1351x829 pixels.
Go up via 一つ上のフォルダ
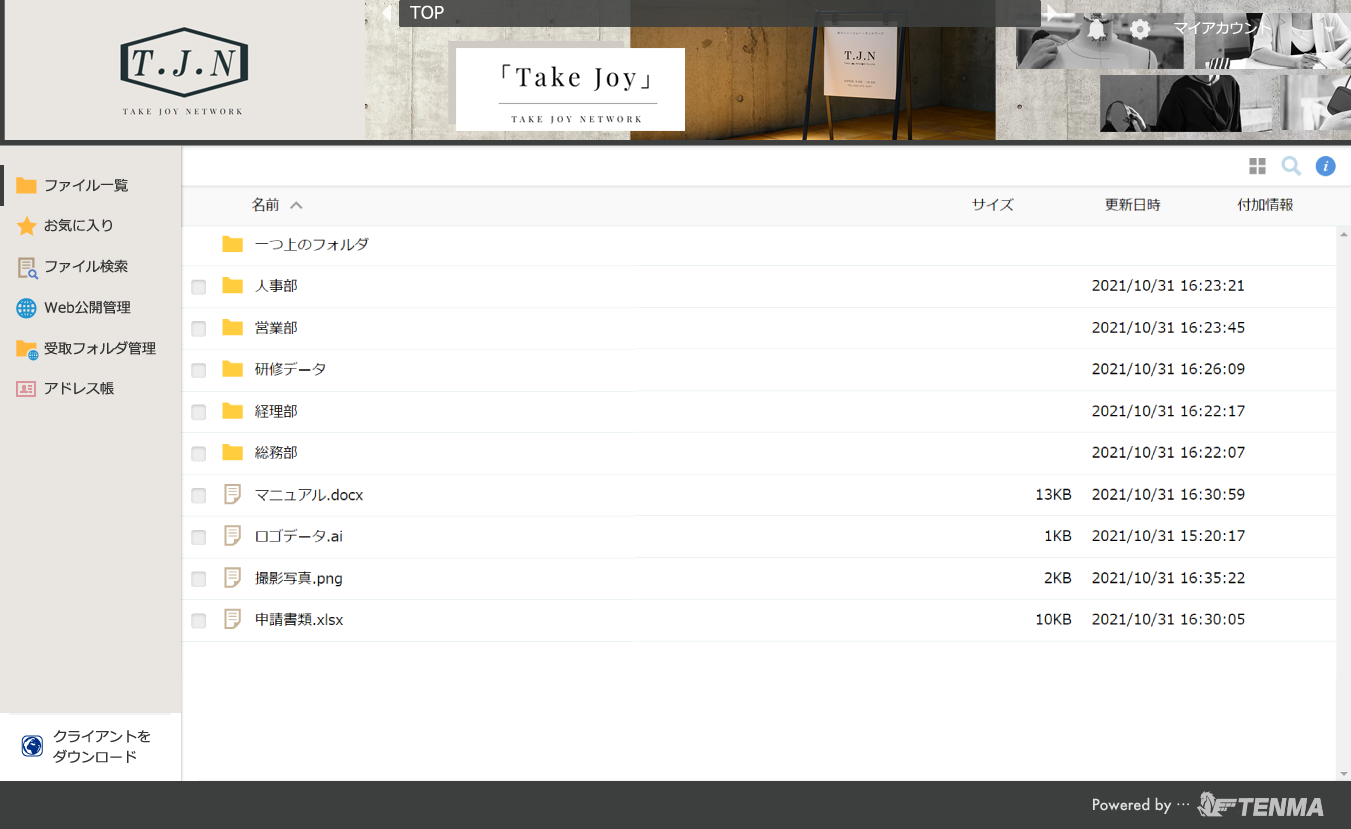[x=311, y=244]
